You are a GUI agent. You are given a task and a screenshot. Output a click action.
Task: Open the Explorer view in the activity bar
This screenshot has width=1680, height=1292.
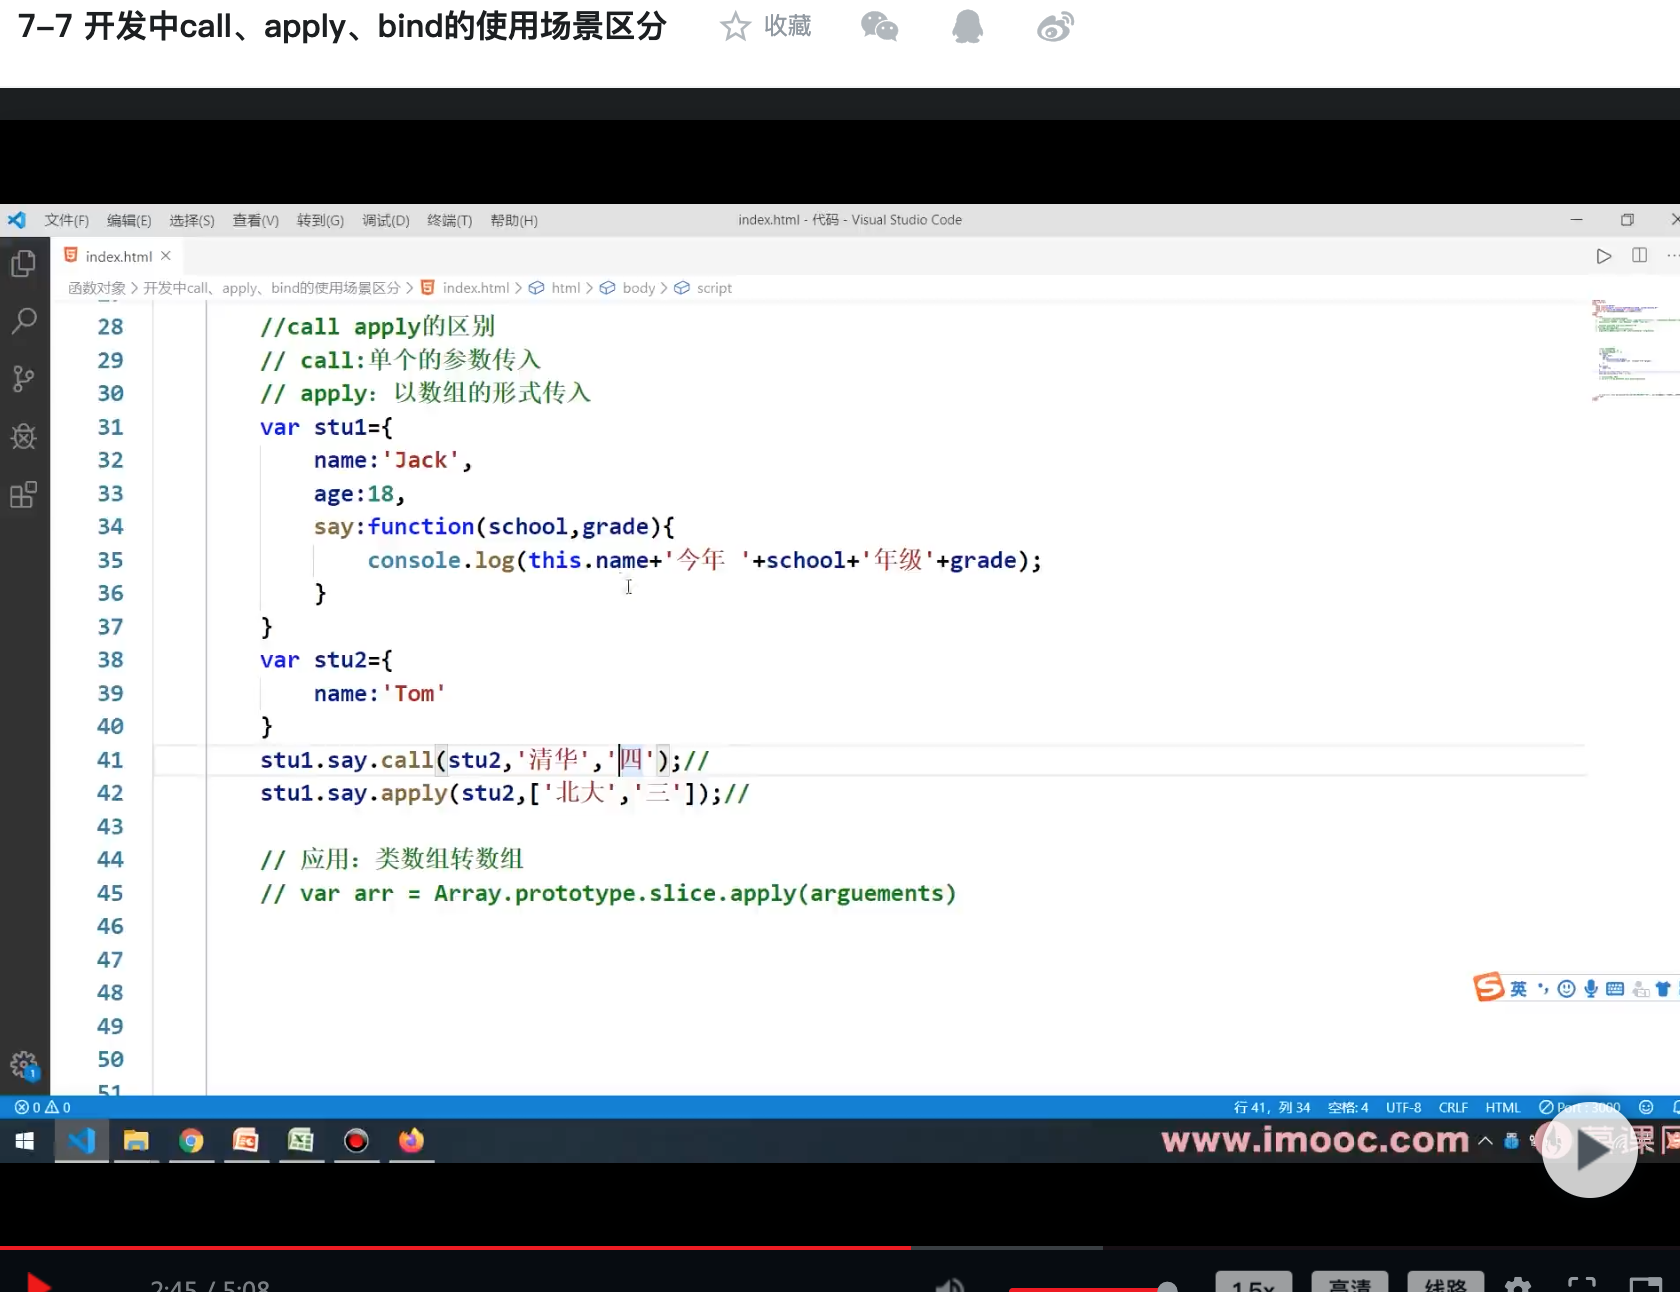pos(23,264)
